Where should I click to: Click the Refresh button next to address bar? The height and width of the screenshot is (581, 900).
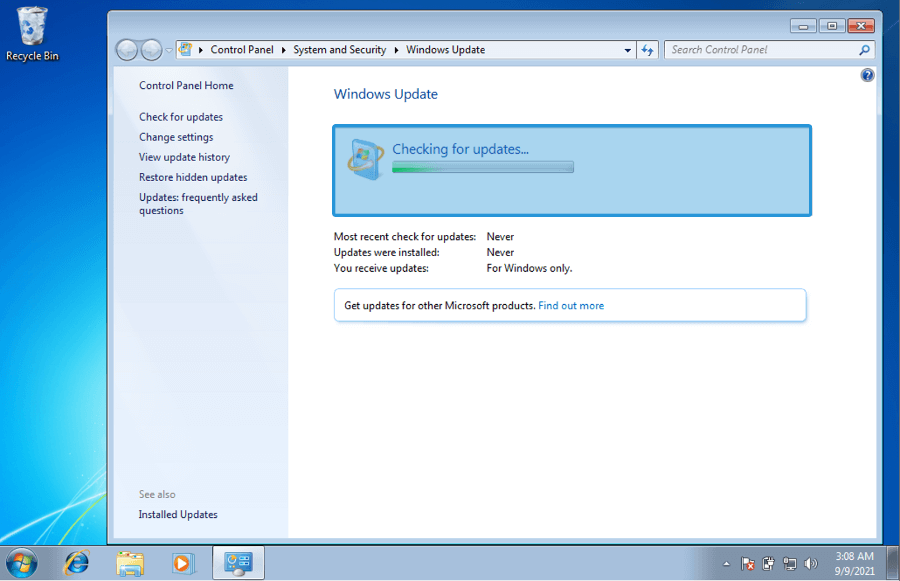click(647, 50)
